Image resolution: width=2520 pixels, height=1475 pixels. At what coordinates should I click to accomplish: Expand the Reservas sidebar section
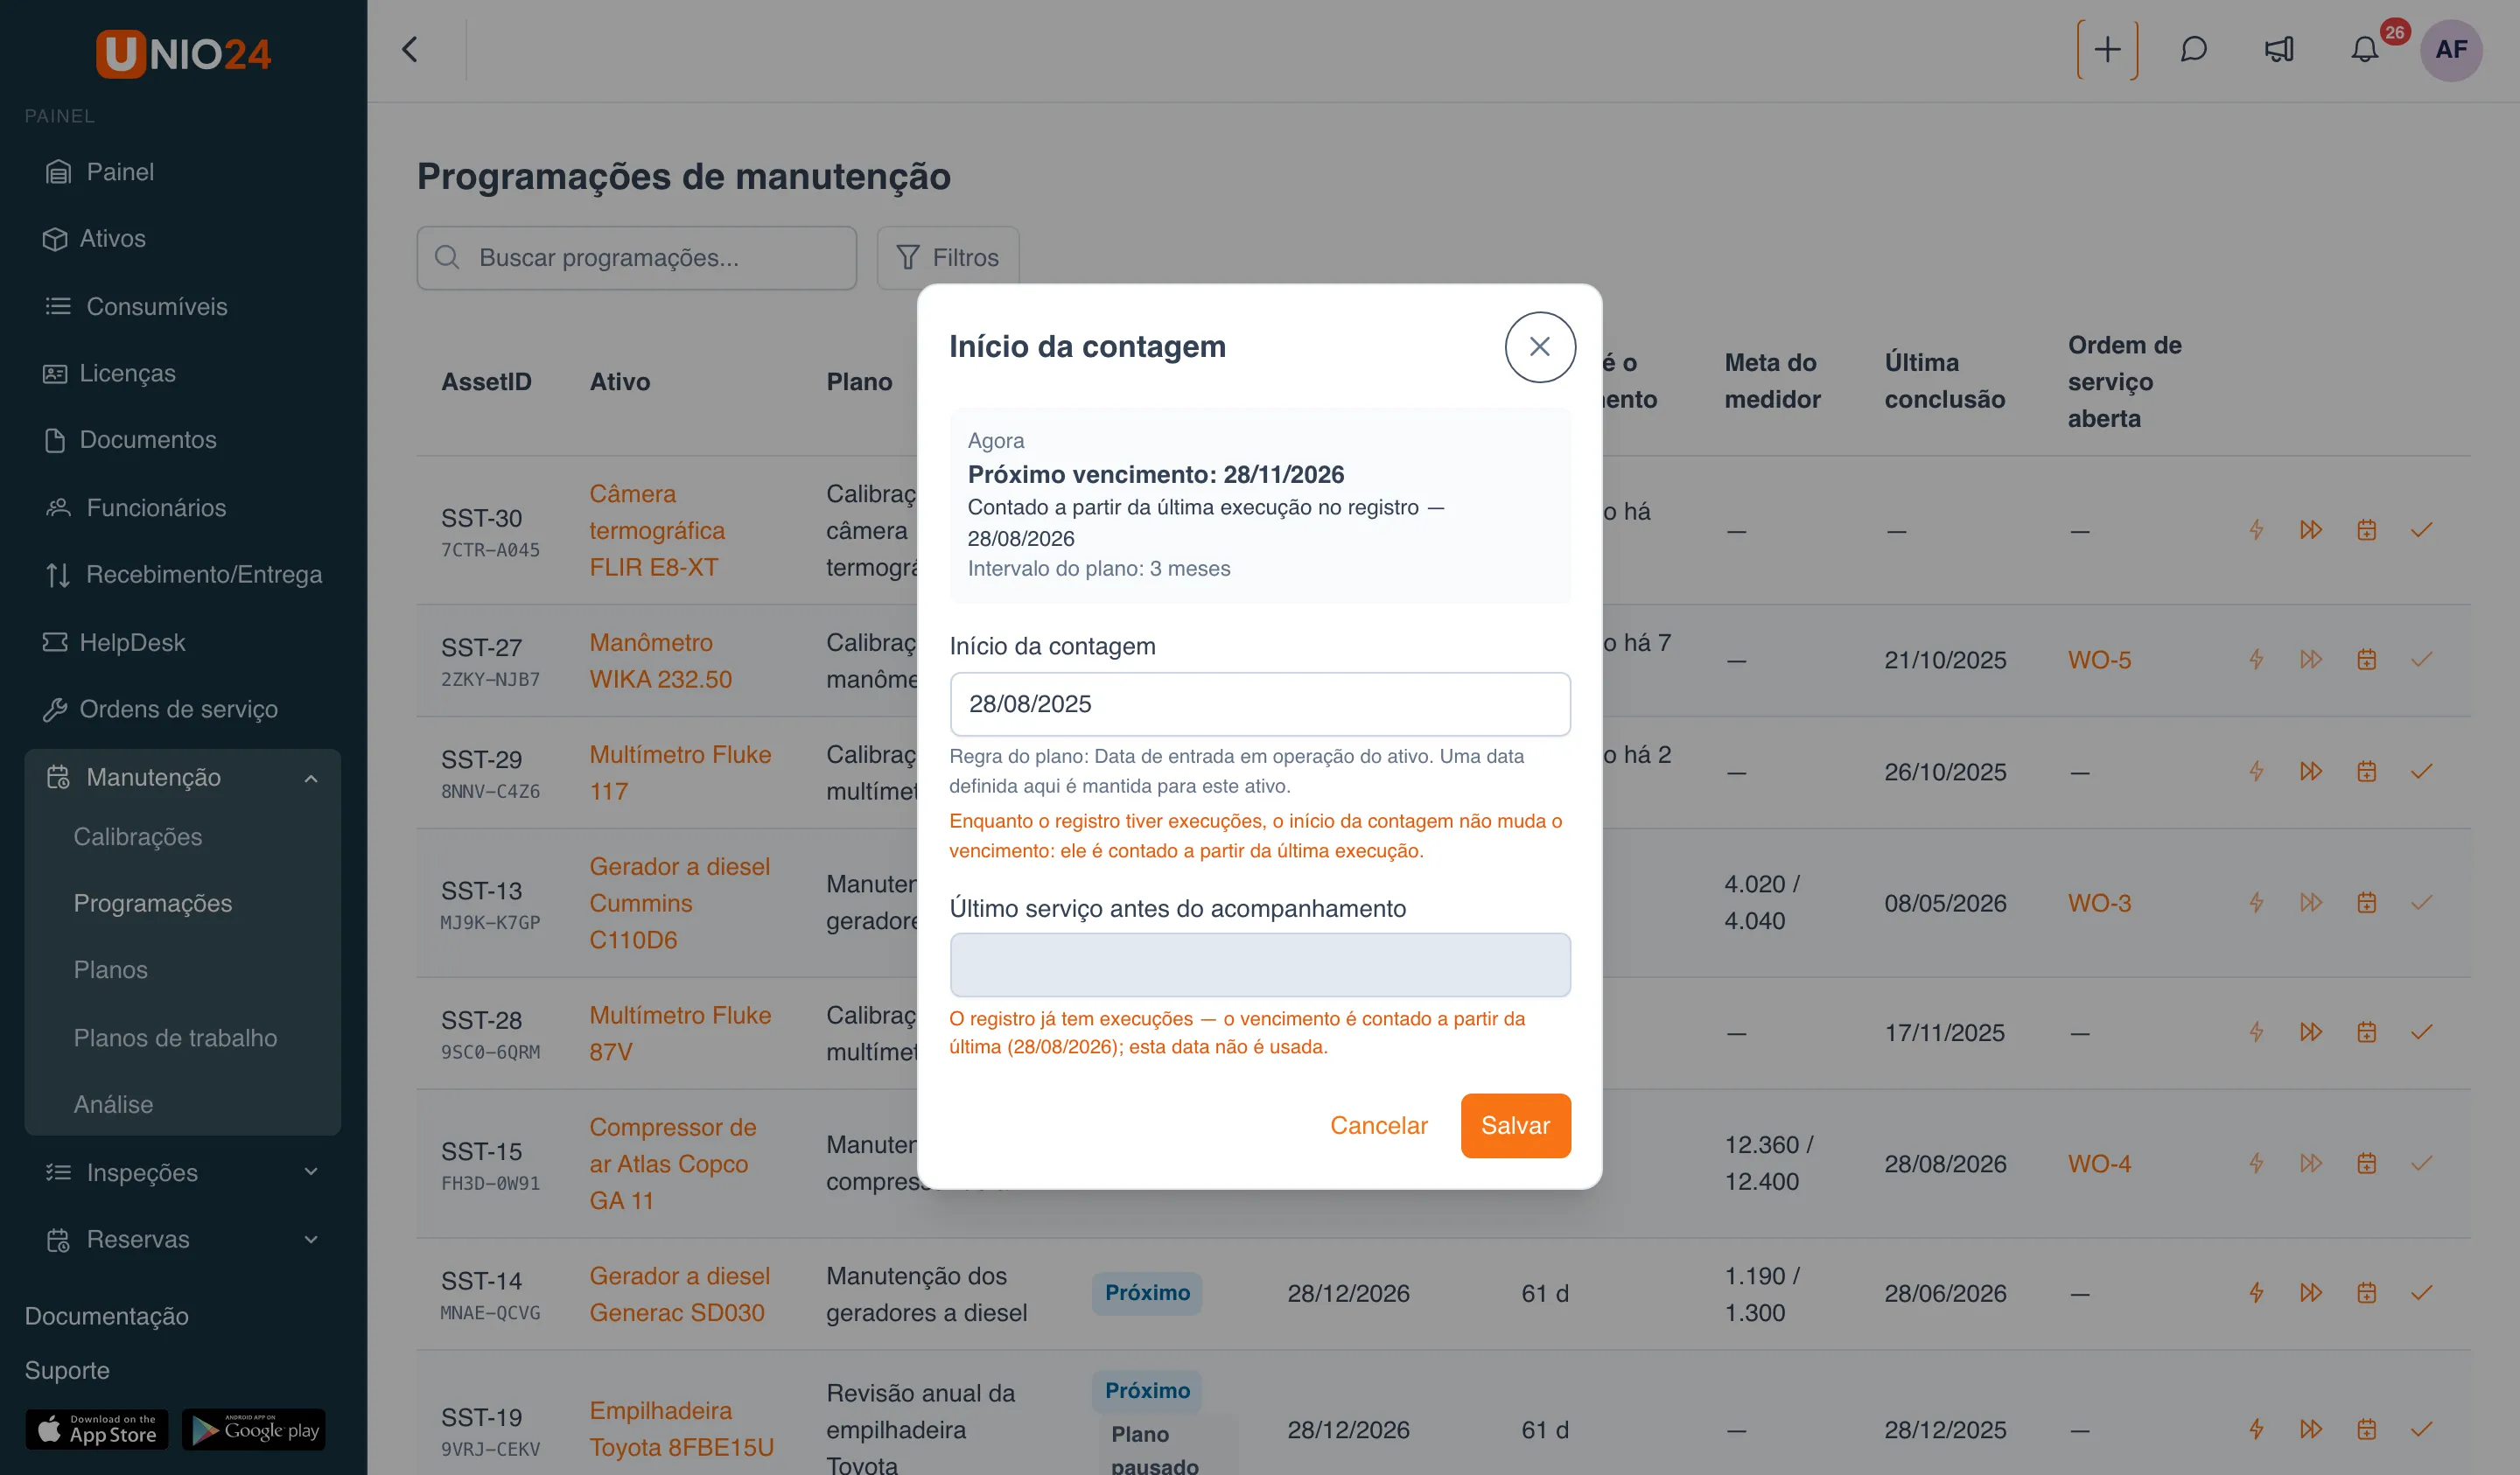pyautogui.click(x=183, y=1239)
